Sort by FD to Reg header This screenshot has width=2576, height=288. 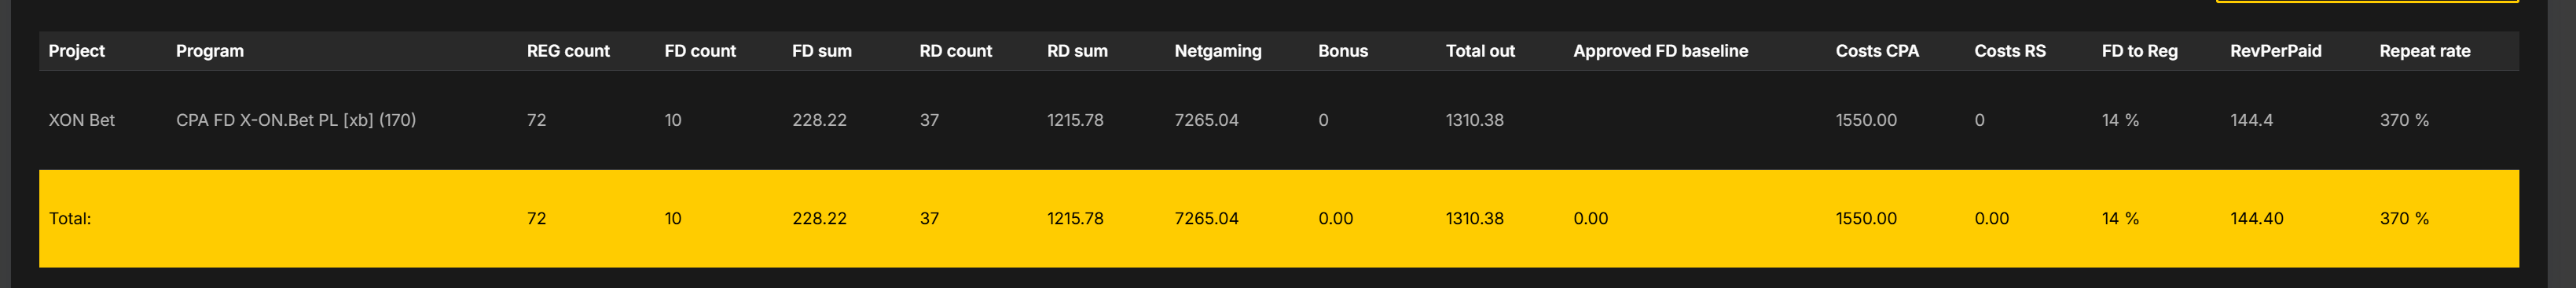(2140, 51)
